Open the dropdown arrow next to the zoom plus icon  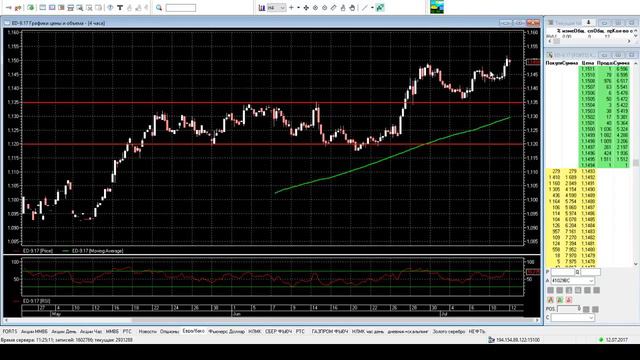pos(298,8)
